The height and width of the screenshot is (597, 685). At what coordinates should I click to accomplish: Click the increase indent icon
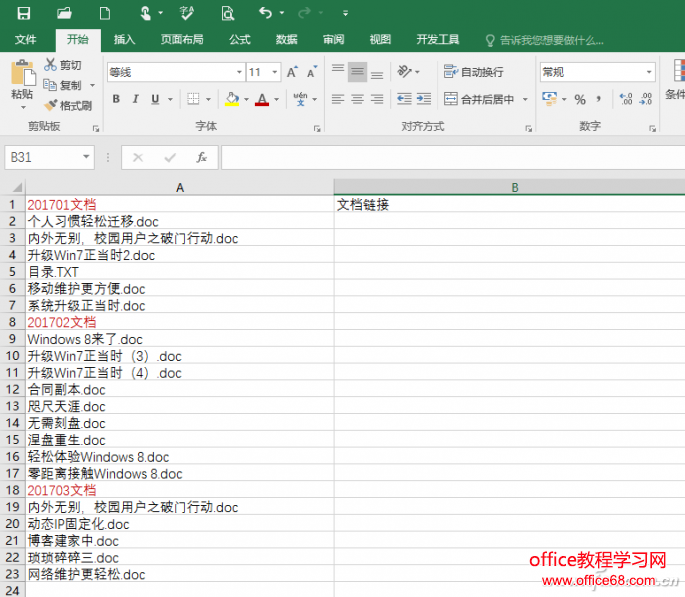point(424,99)
